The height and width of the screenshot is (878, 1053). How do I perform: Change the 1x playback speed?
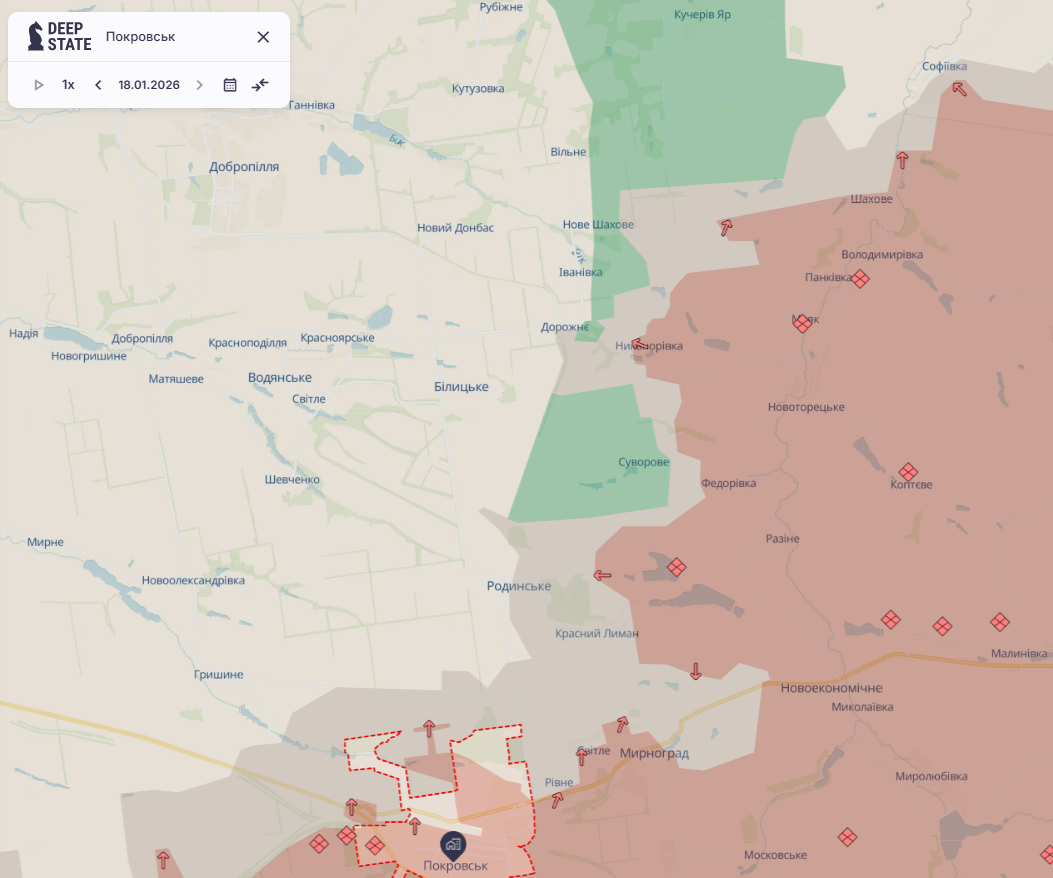click(x=68, y=85)
